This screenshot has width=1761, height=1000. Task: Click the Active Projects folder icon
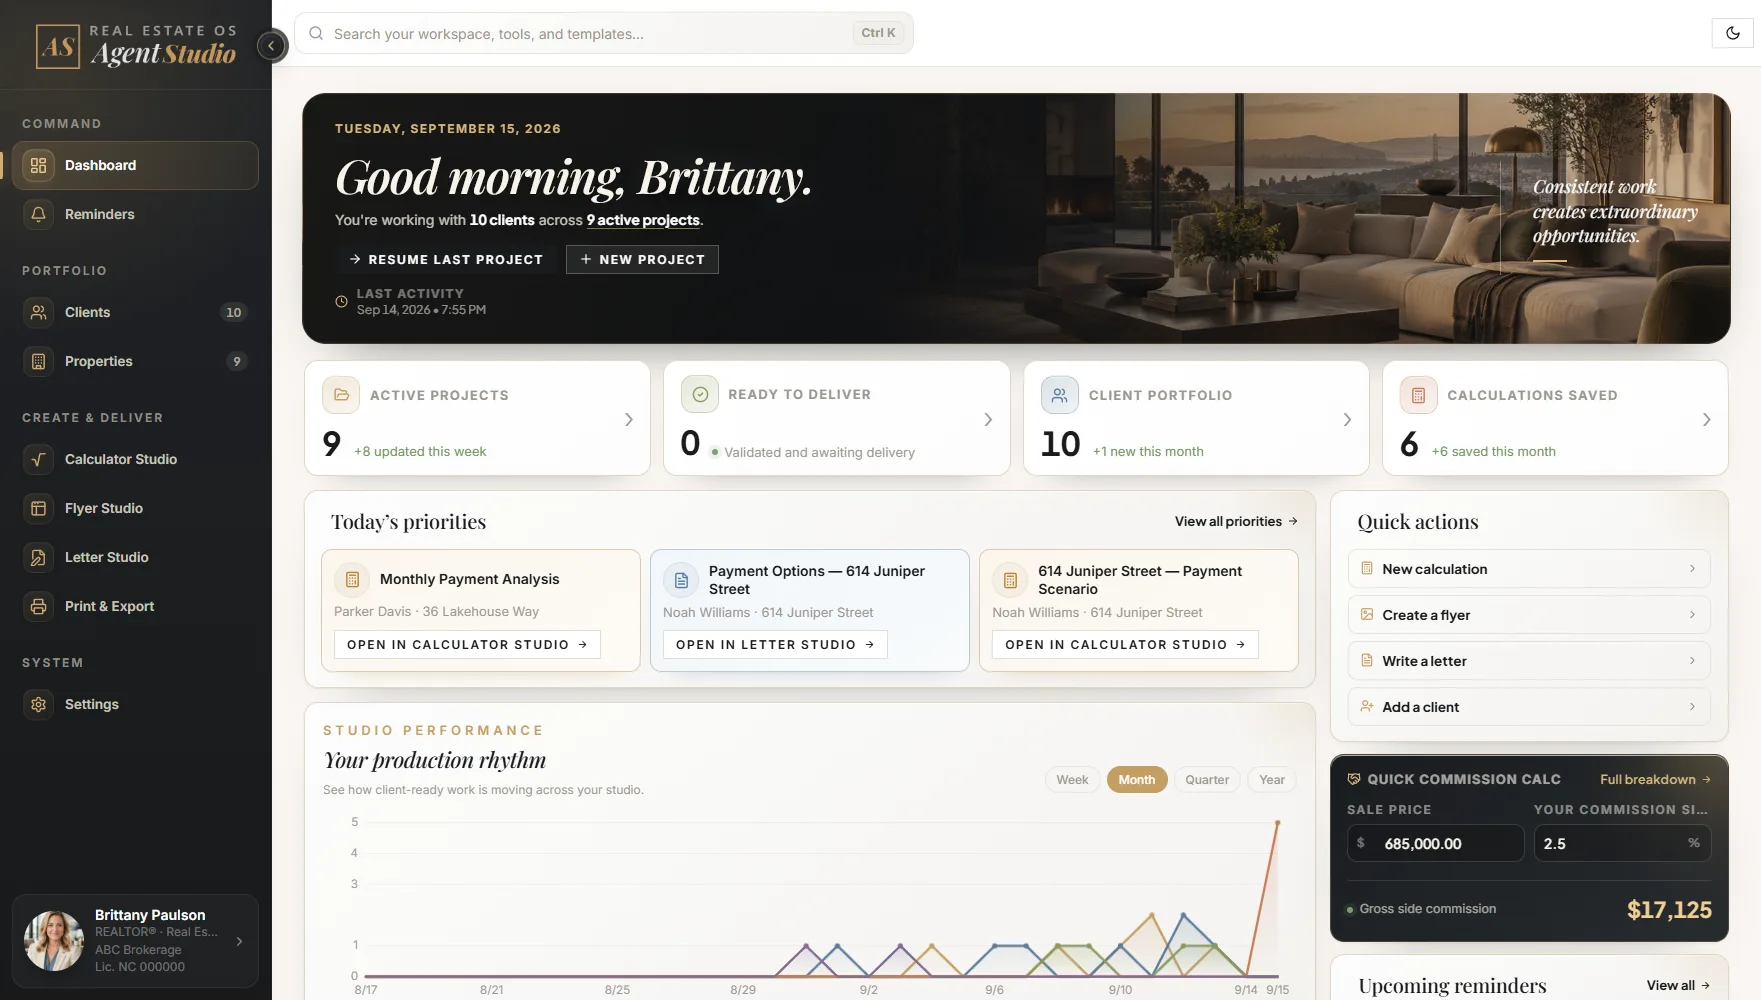click(x=341, y=395)
